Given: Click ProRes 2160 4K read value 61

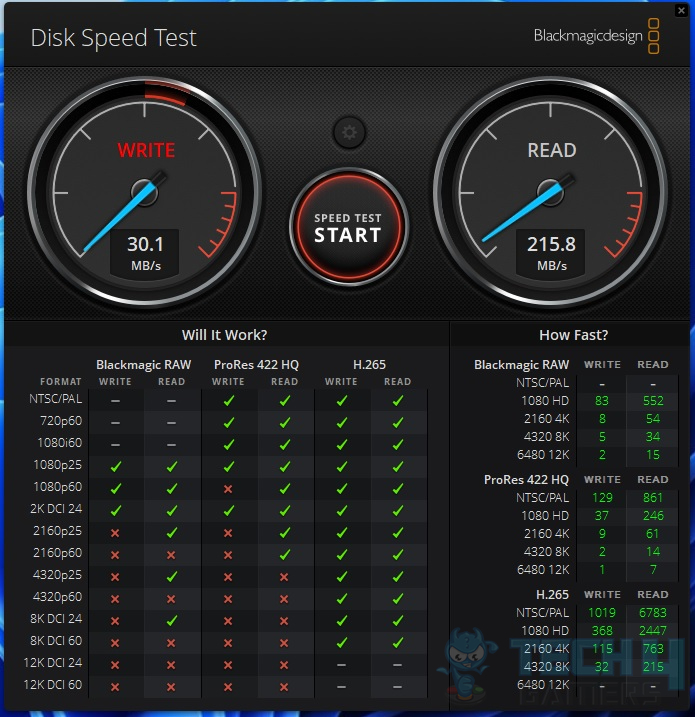Looking at the screenshot, I should 652,534.
